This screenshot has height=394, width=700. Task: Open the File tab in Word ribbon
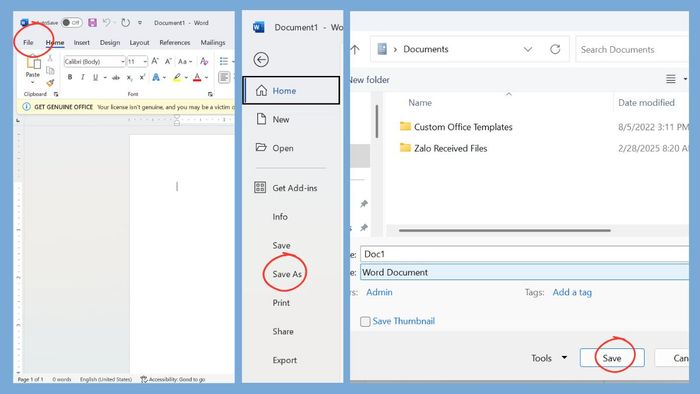pos(28,42)
